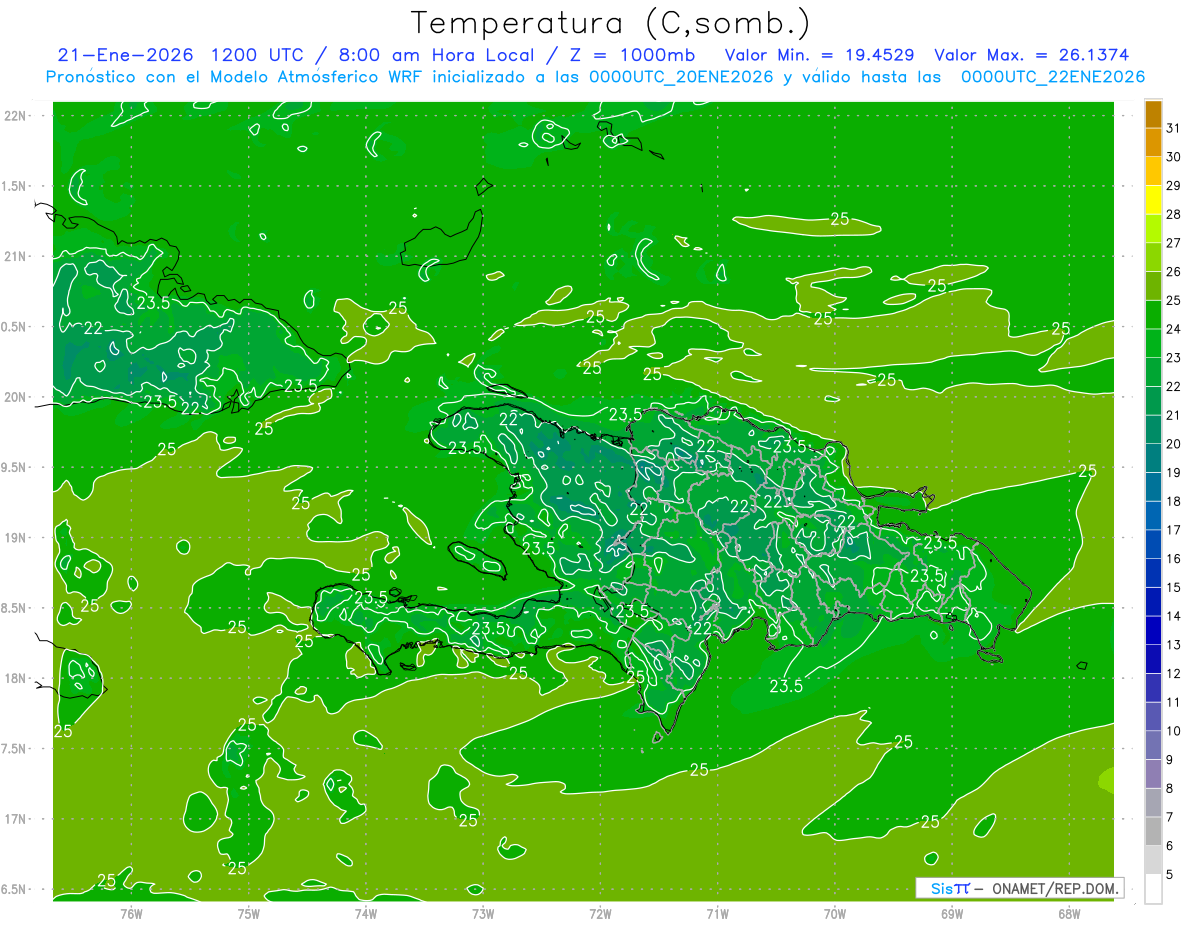Image resolution: width=1200 pixels, height=927 pixels.
Task: Click the title "Temperatura (C,somb.)"
Action: [610, 23]
